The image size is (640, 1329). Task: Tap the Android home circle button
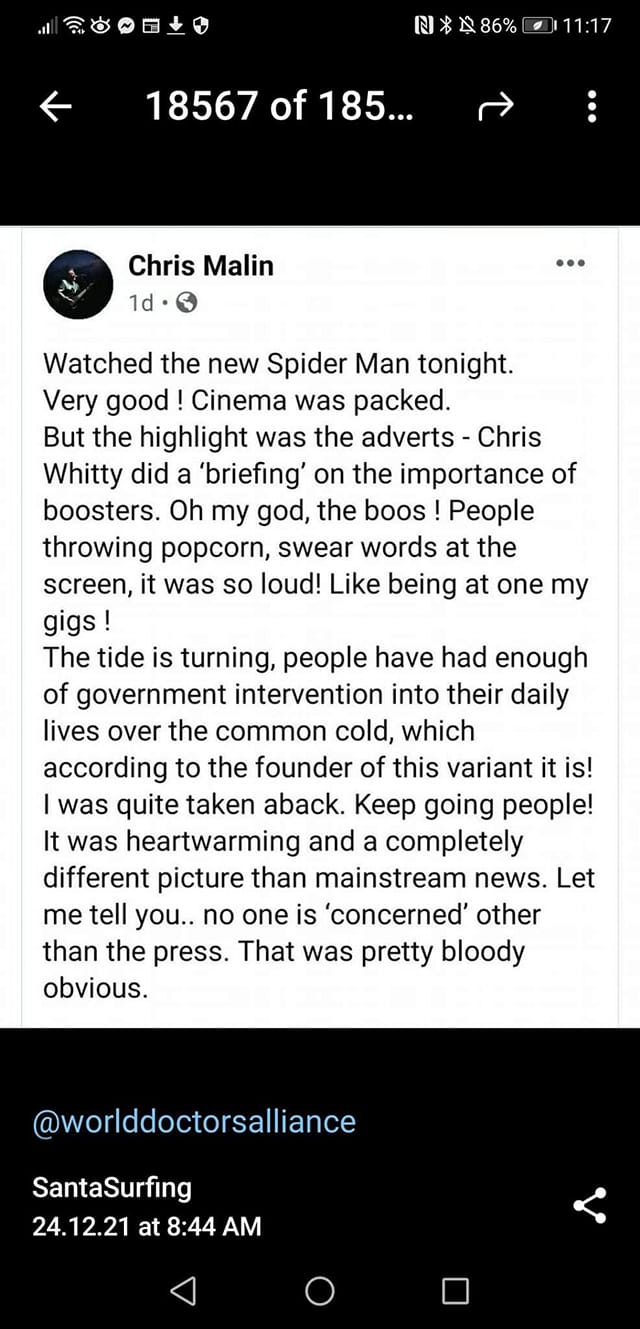click(x=320, y=1291)
